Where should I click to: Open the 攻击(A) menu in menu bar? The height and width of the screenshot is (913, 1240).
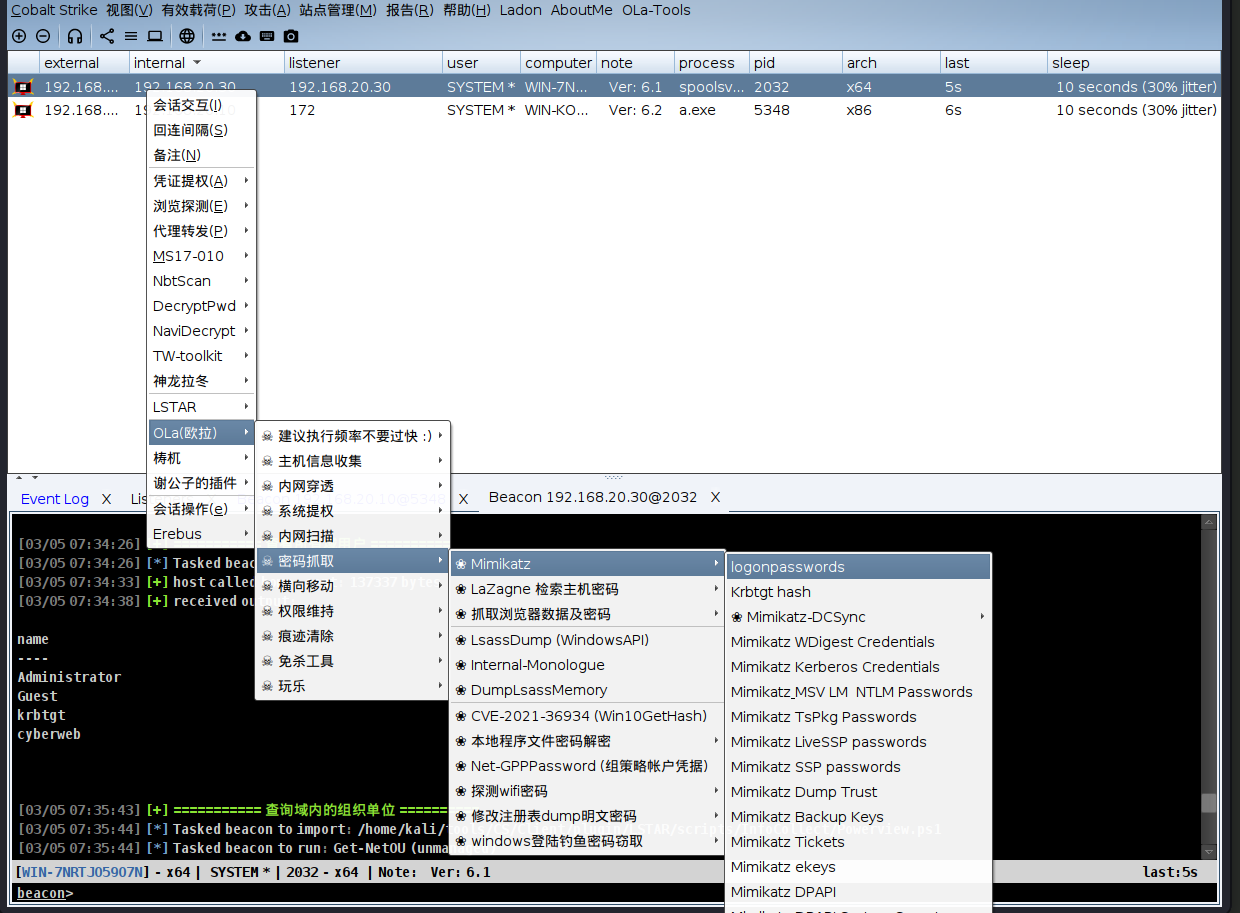267,10
